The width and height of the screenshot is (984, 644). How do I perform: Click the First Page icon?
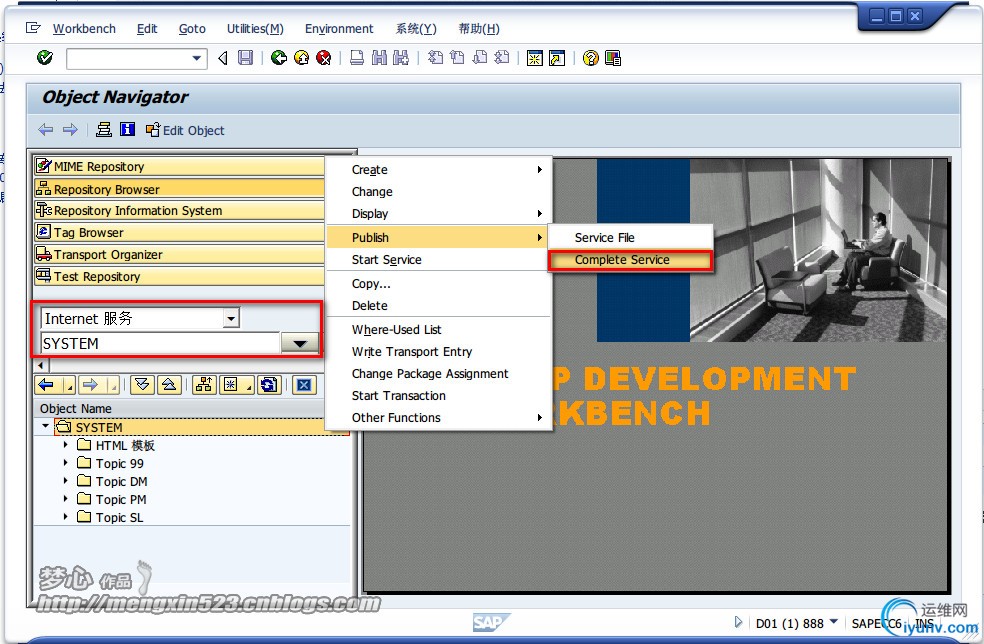(435, 58)
